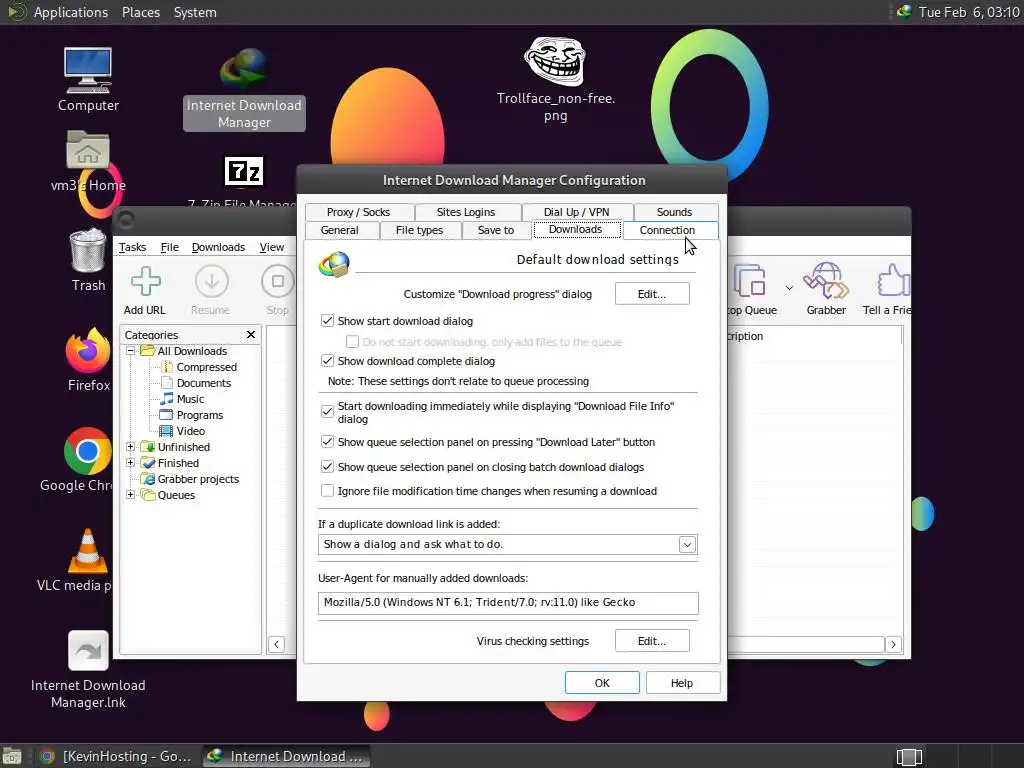Toggle Start downloading immediately checkbox
Viewport: 1024px width, 768px height.
coord(327,411)
